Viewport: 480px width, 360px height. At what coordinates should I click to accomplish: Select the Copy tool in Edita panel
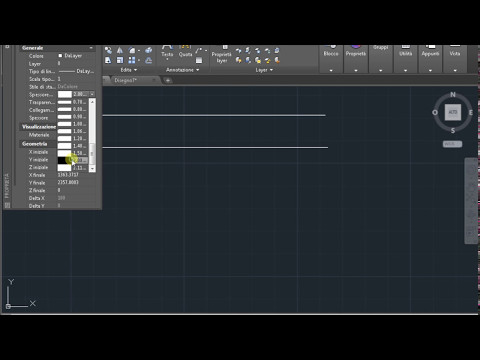pos(108,50)
